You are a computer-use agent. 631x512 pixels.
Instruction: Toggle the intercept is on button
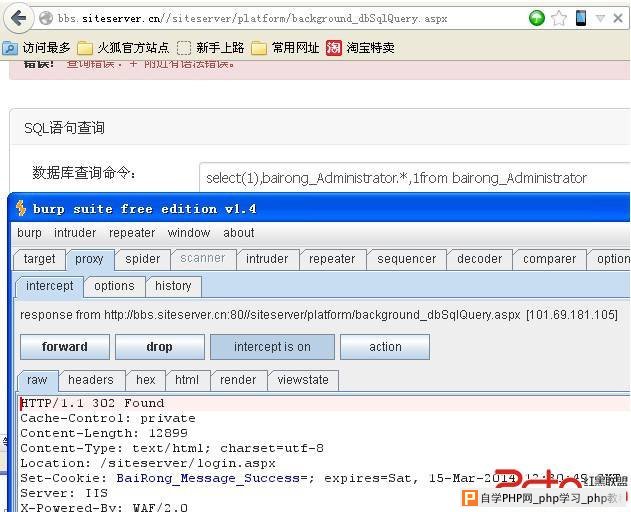[x=272, y=347]
